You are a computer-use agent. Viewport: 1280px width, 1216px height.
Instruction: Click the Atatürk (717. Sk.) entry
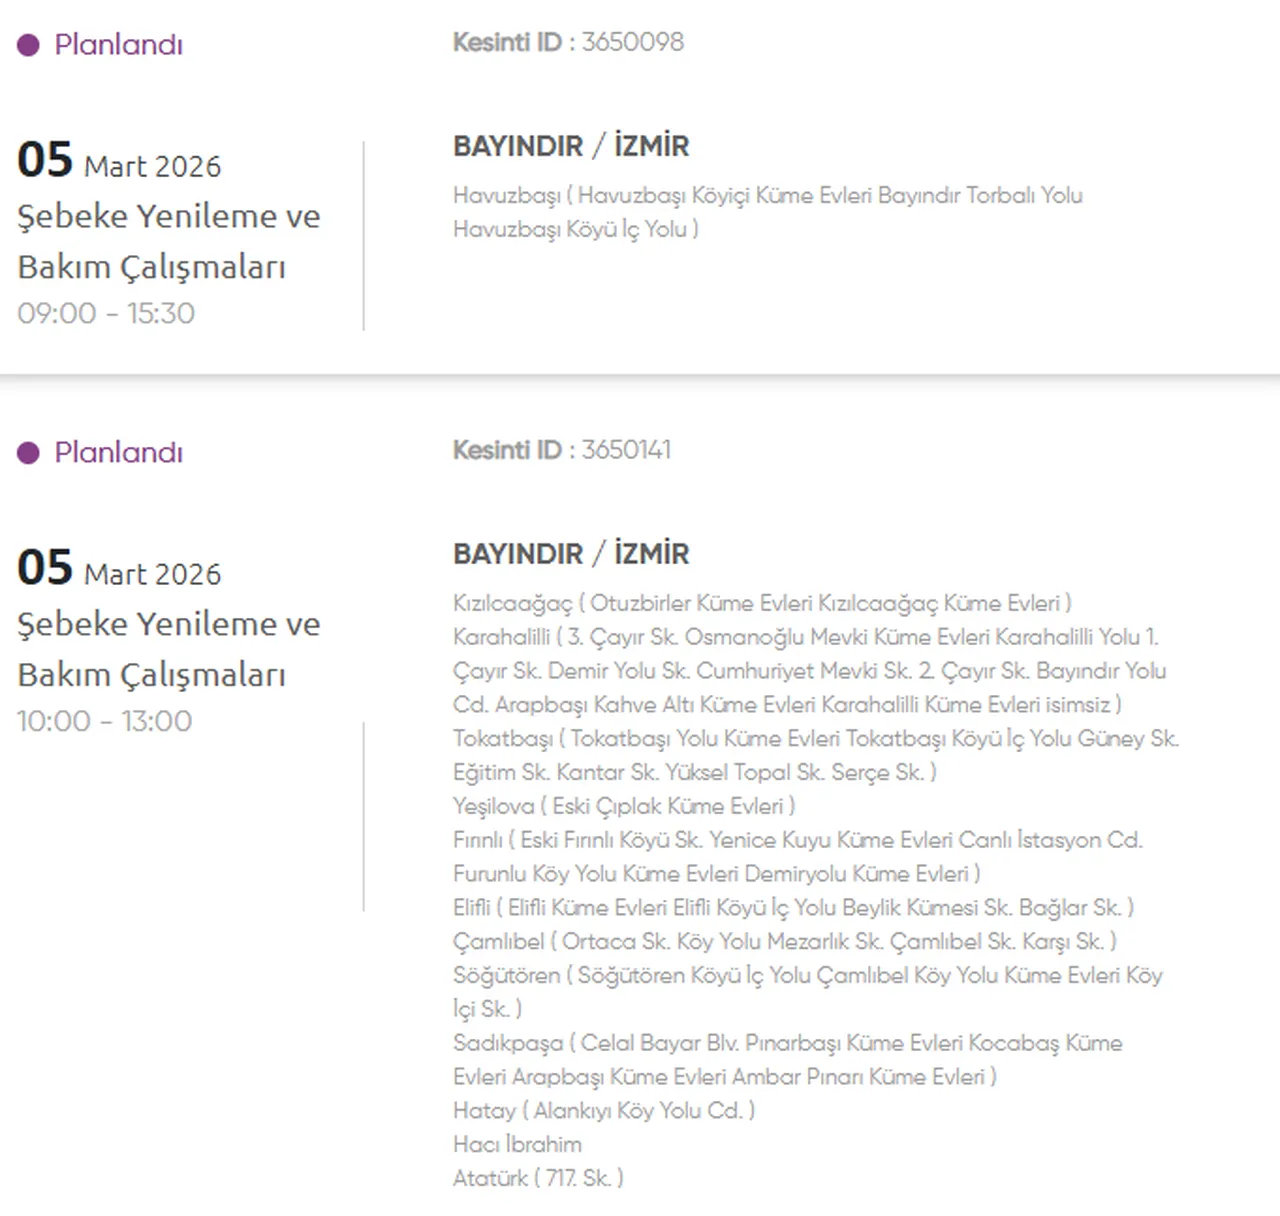click(538, 1178)
